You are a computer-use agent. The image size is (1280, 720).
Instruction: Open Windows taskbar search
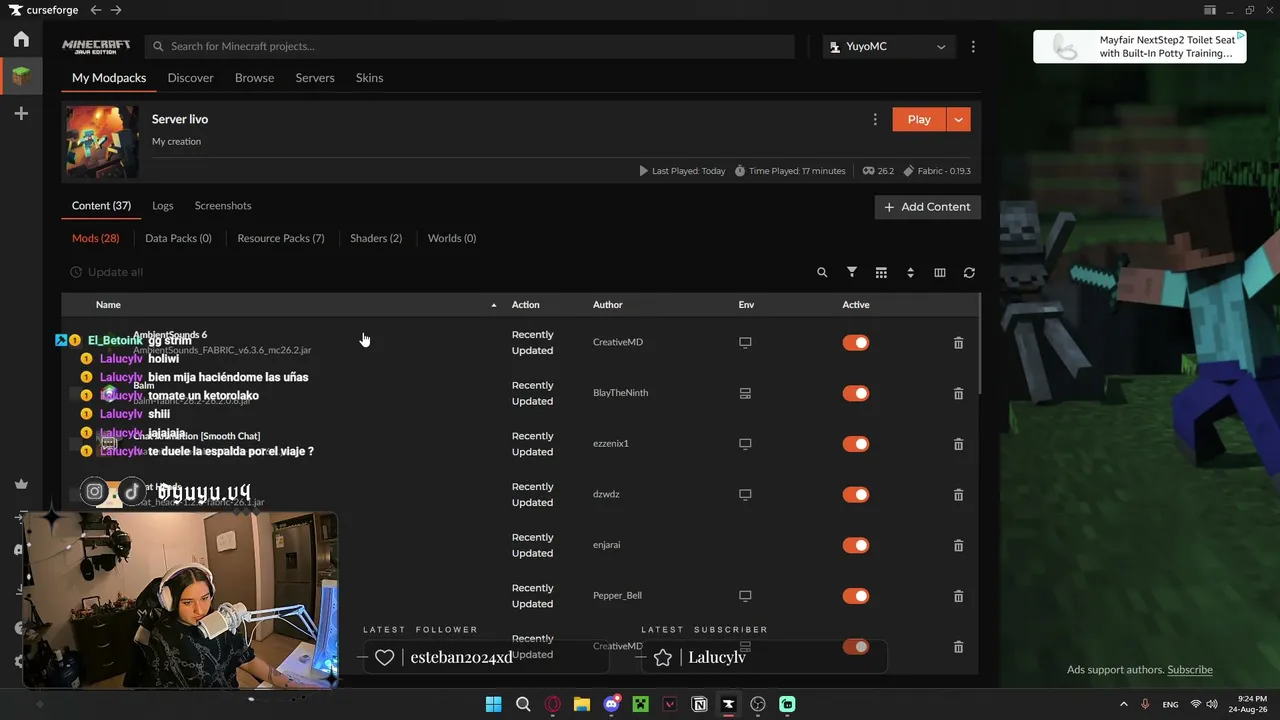523,704
